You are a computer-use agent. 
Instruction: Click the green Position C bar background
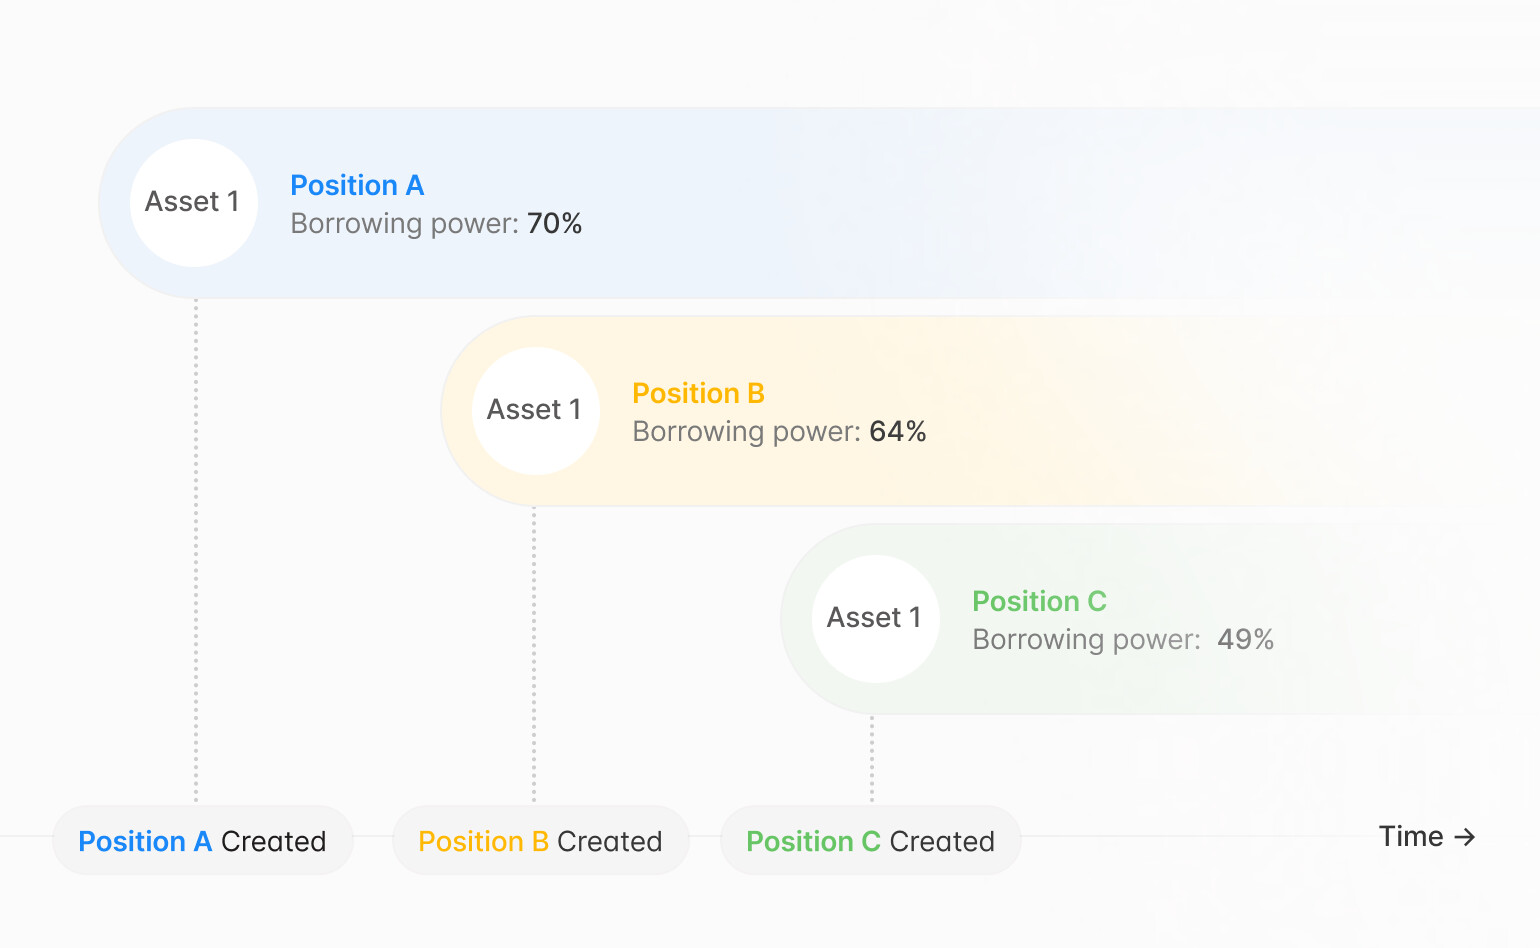pos(1380,619)
